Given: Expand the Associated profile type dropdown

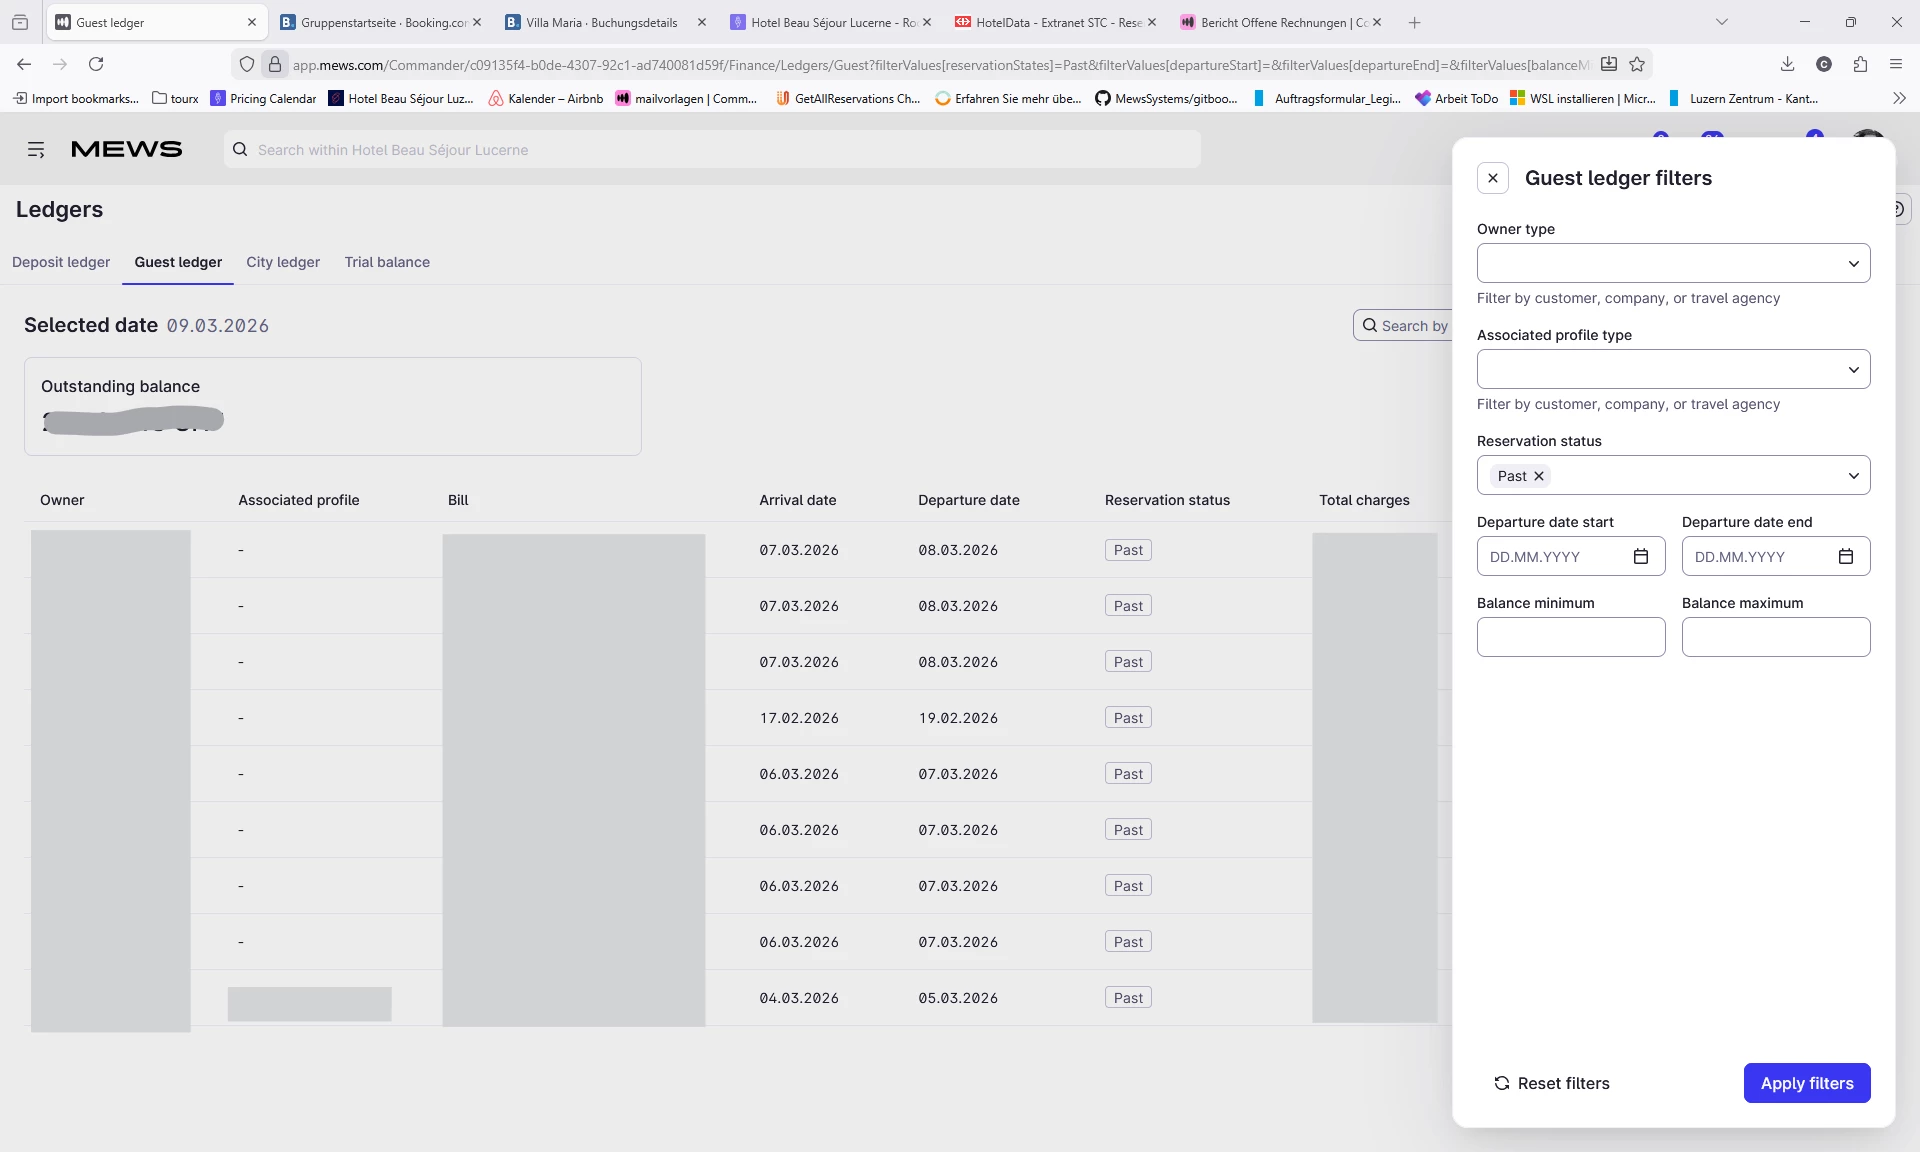Looking at the screenshot, I should (1673, 369).
